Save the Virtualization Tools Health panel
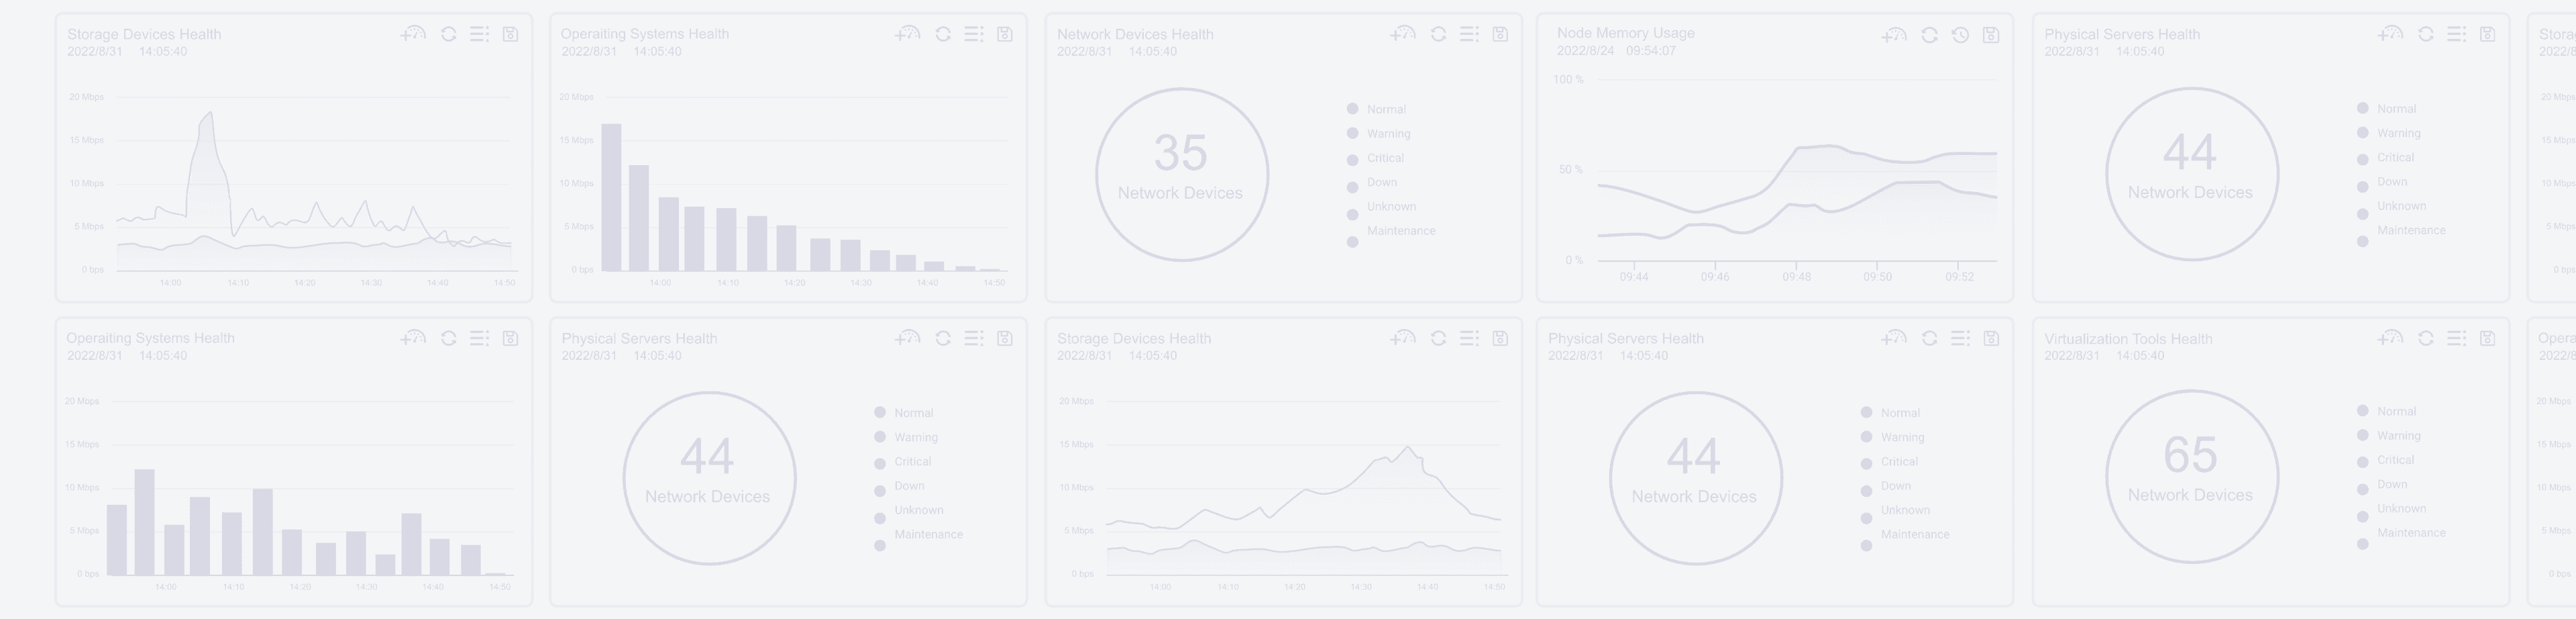The width and height of the screenshot is (2576, 619). [2487, 338]
